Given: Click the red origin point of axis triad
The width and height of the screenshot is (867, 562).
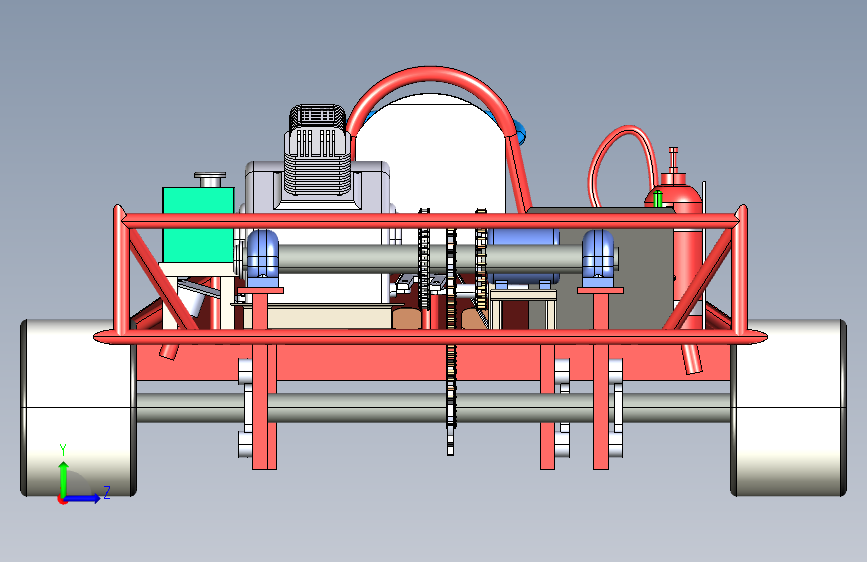Looking at the screenshot, I should click(62, 500).
